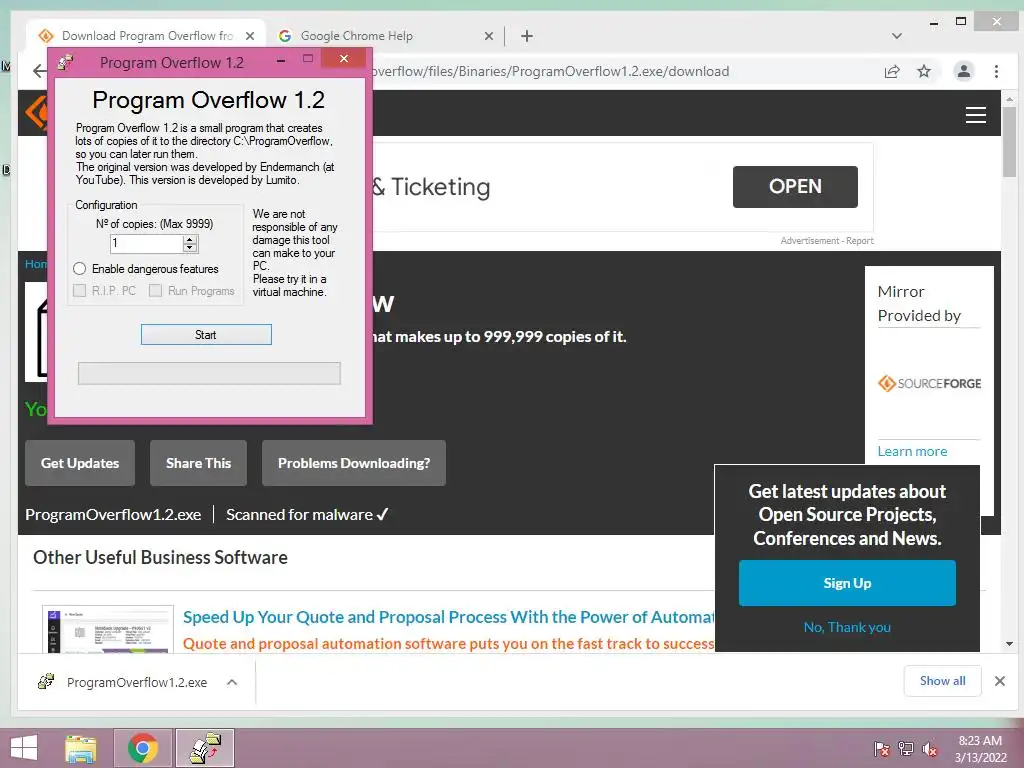Click the scrollbar up arrow
This screenshot has width=1024, height=768.
coord(1009,99)
